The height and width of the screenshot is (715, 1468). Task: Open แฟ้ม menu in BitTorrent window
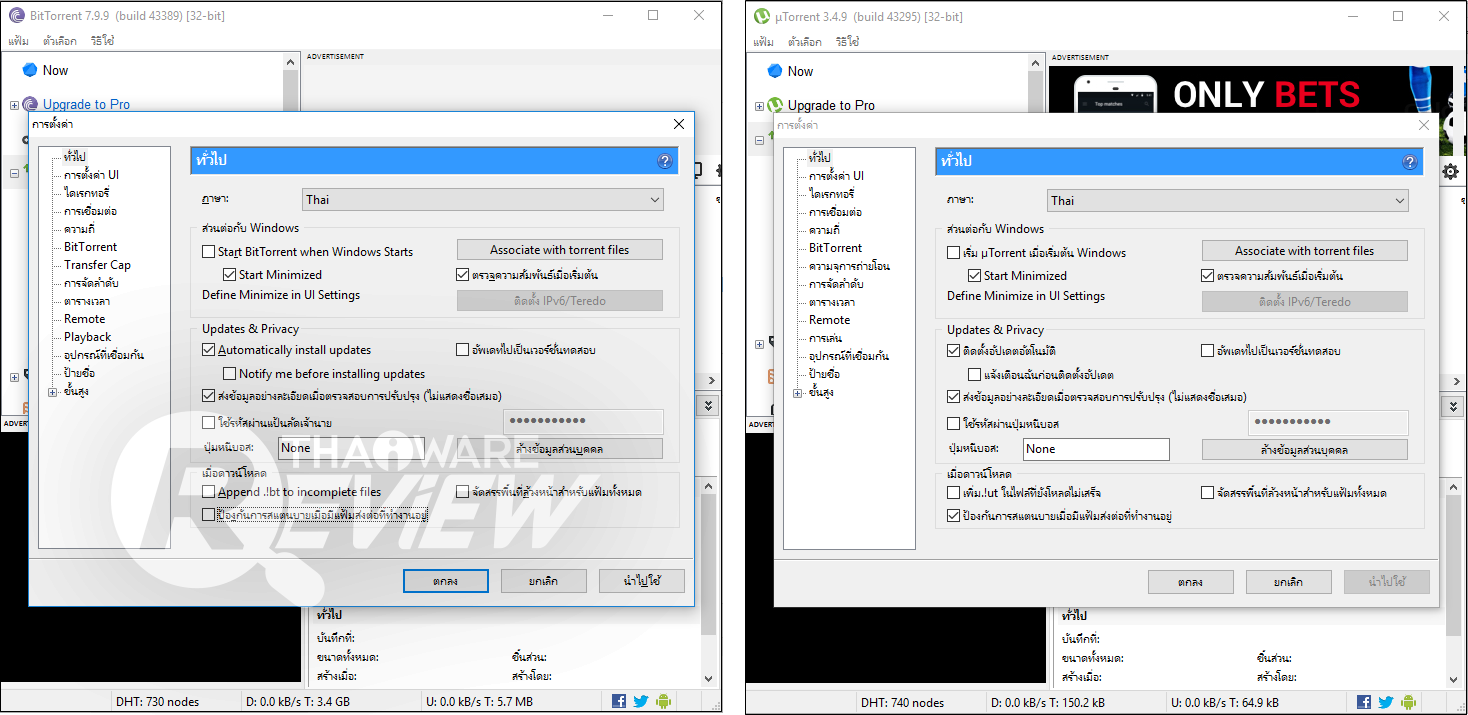(18, 41)
